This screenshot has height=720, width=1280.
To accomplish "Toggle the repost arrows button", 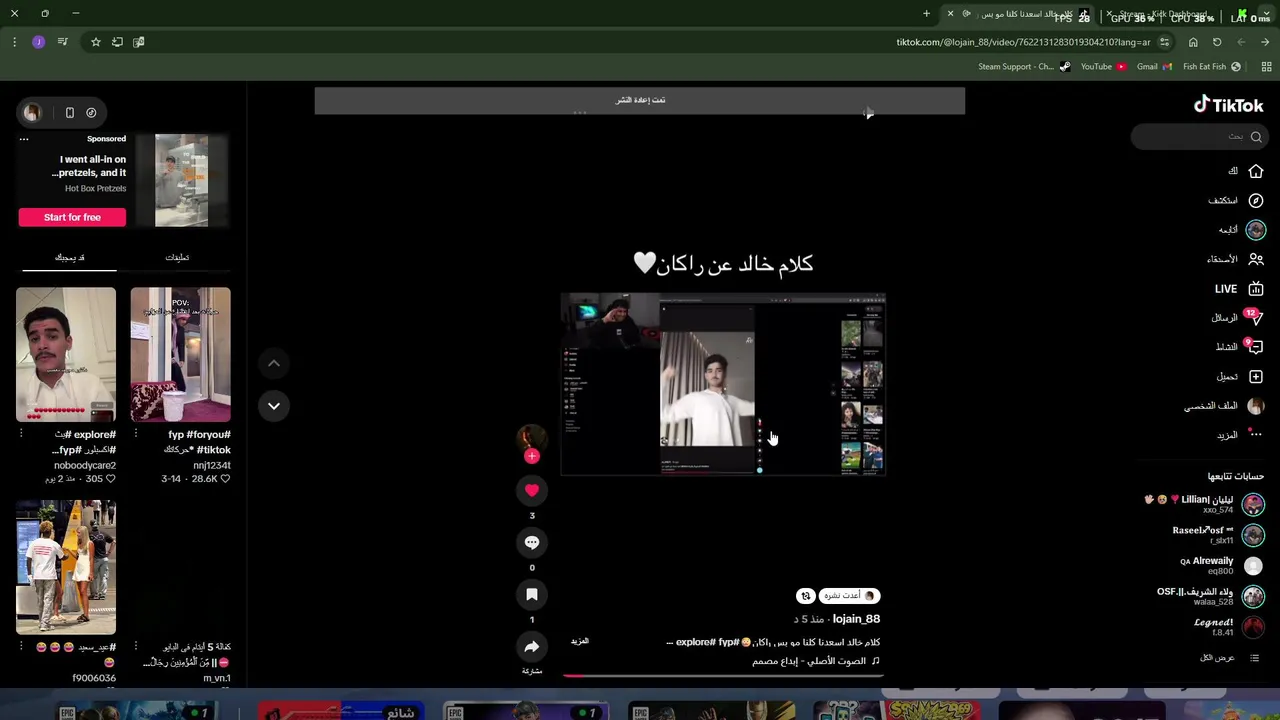I will click(806, 596).
